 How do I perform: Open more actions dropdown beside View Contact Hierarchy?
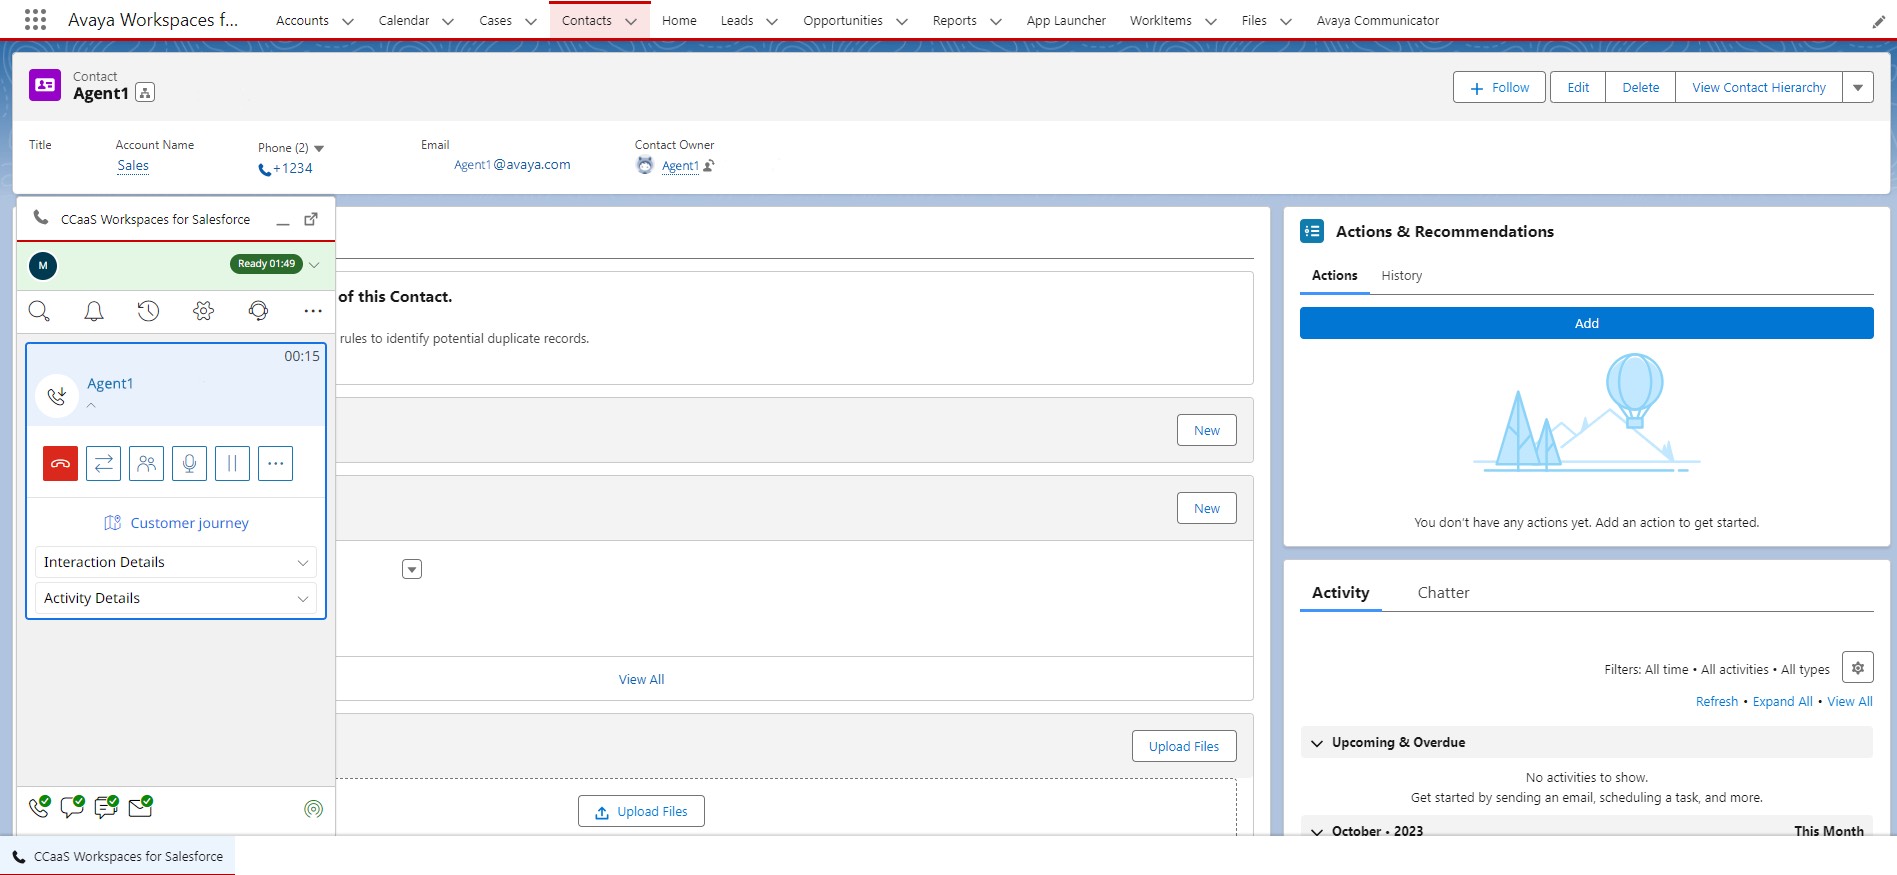click(x=1858, y=87)
